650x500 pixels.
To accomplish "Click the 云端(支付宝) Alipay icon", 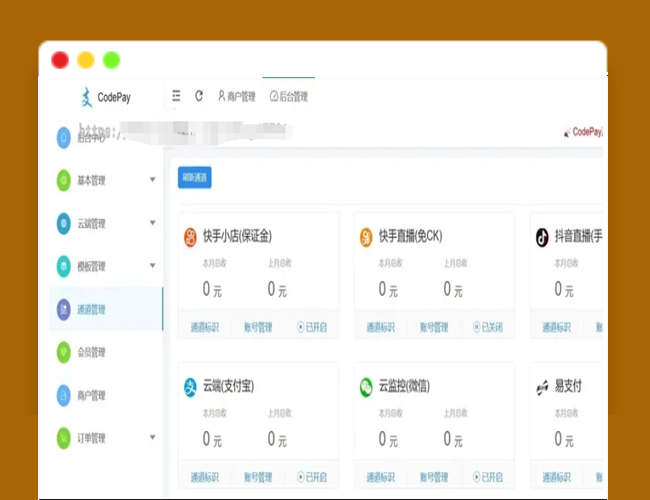I will 190,386.
